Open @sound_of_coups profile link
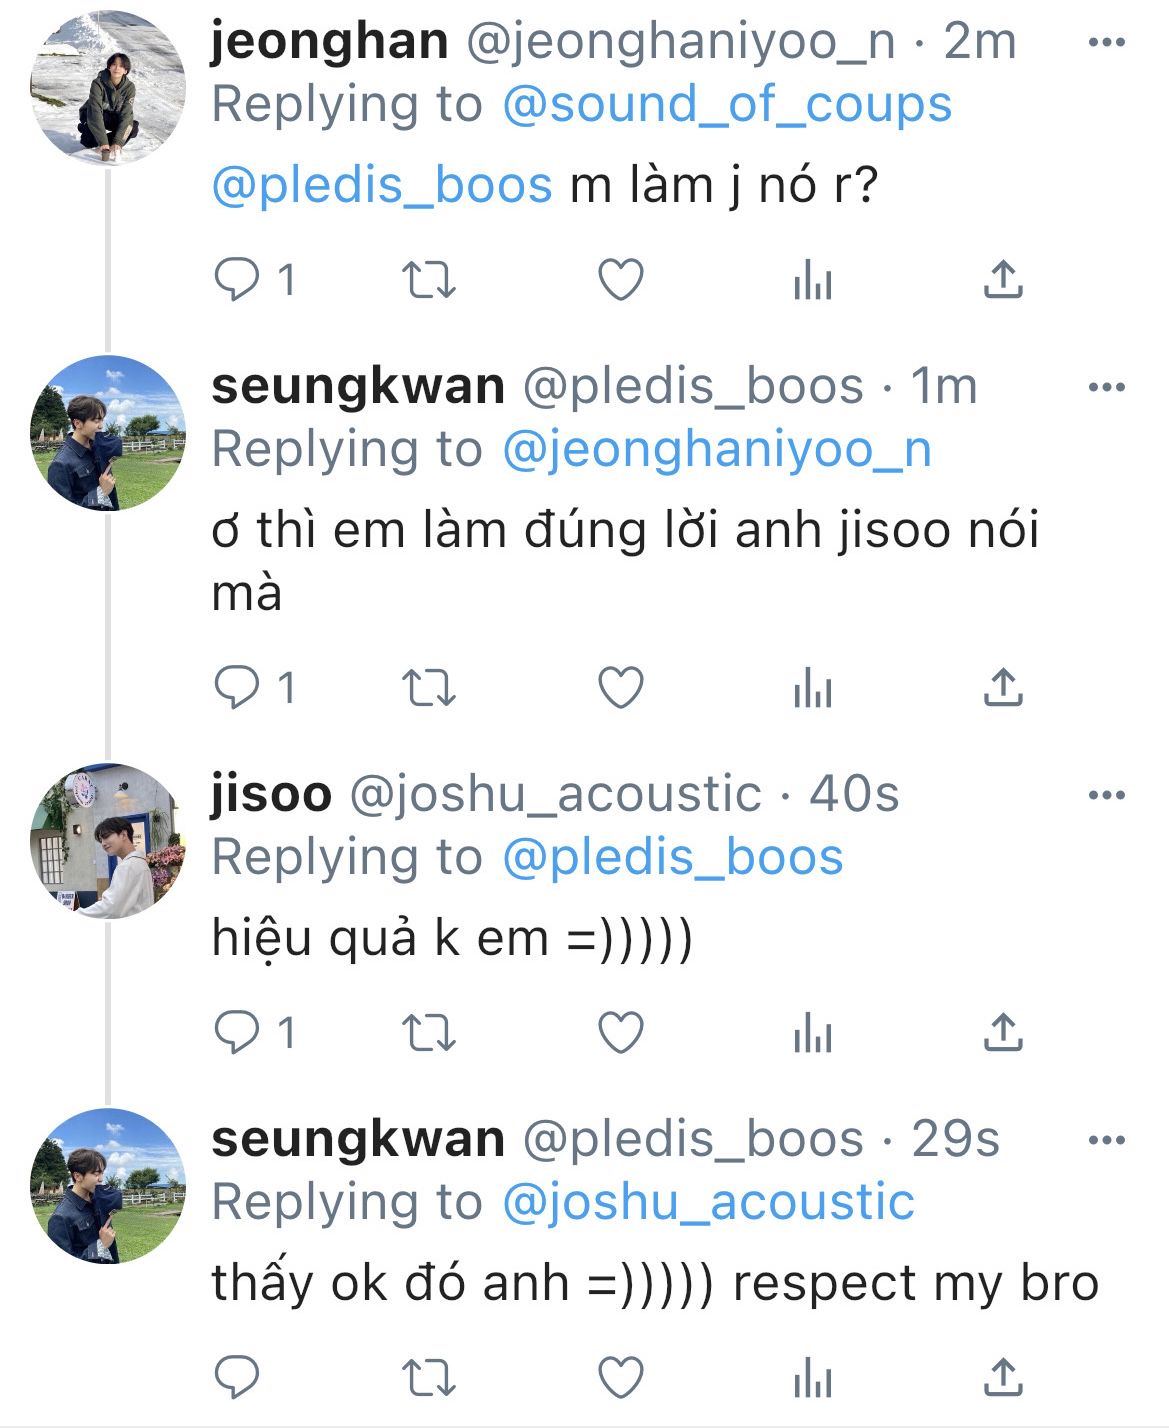Viewport: 1169px width, 1428px height. pos(727,106)
